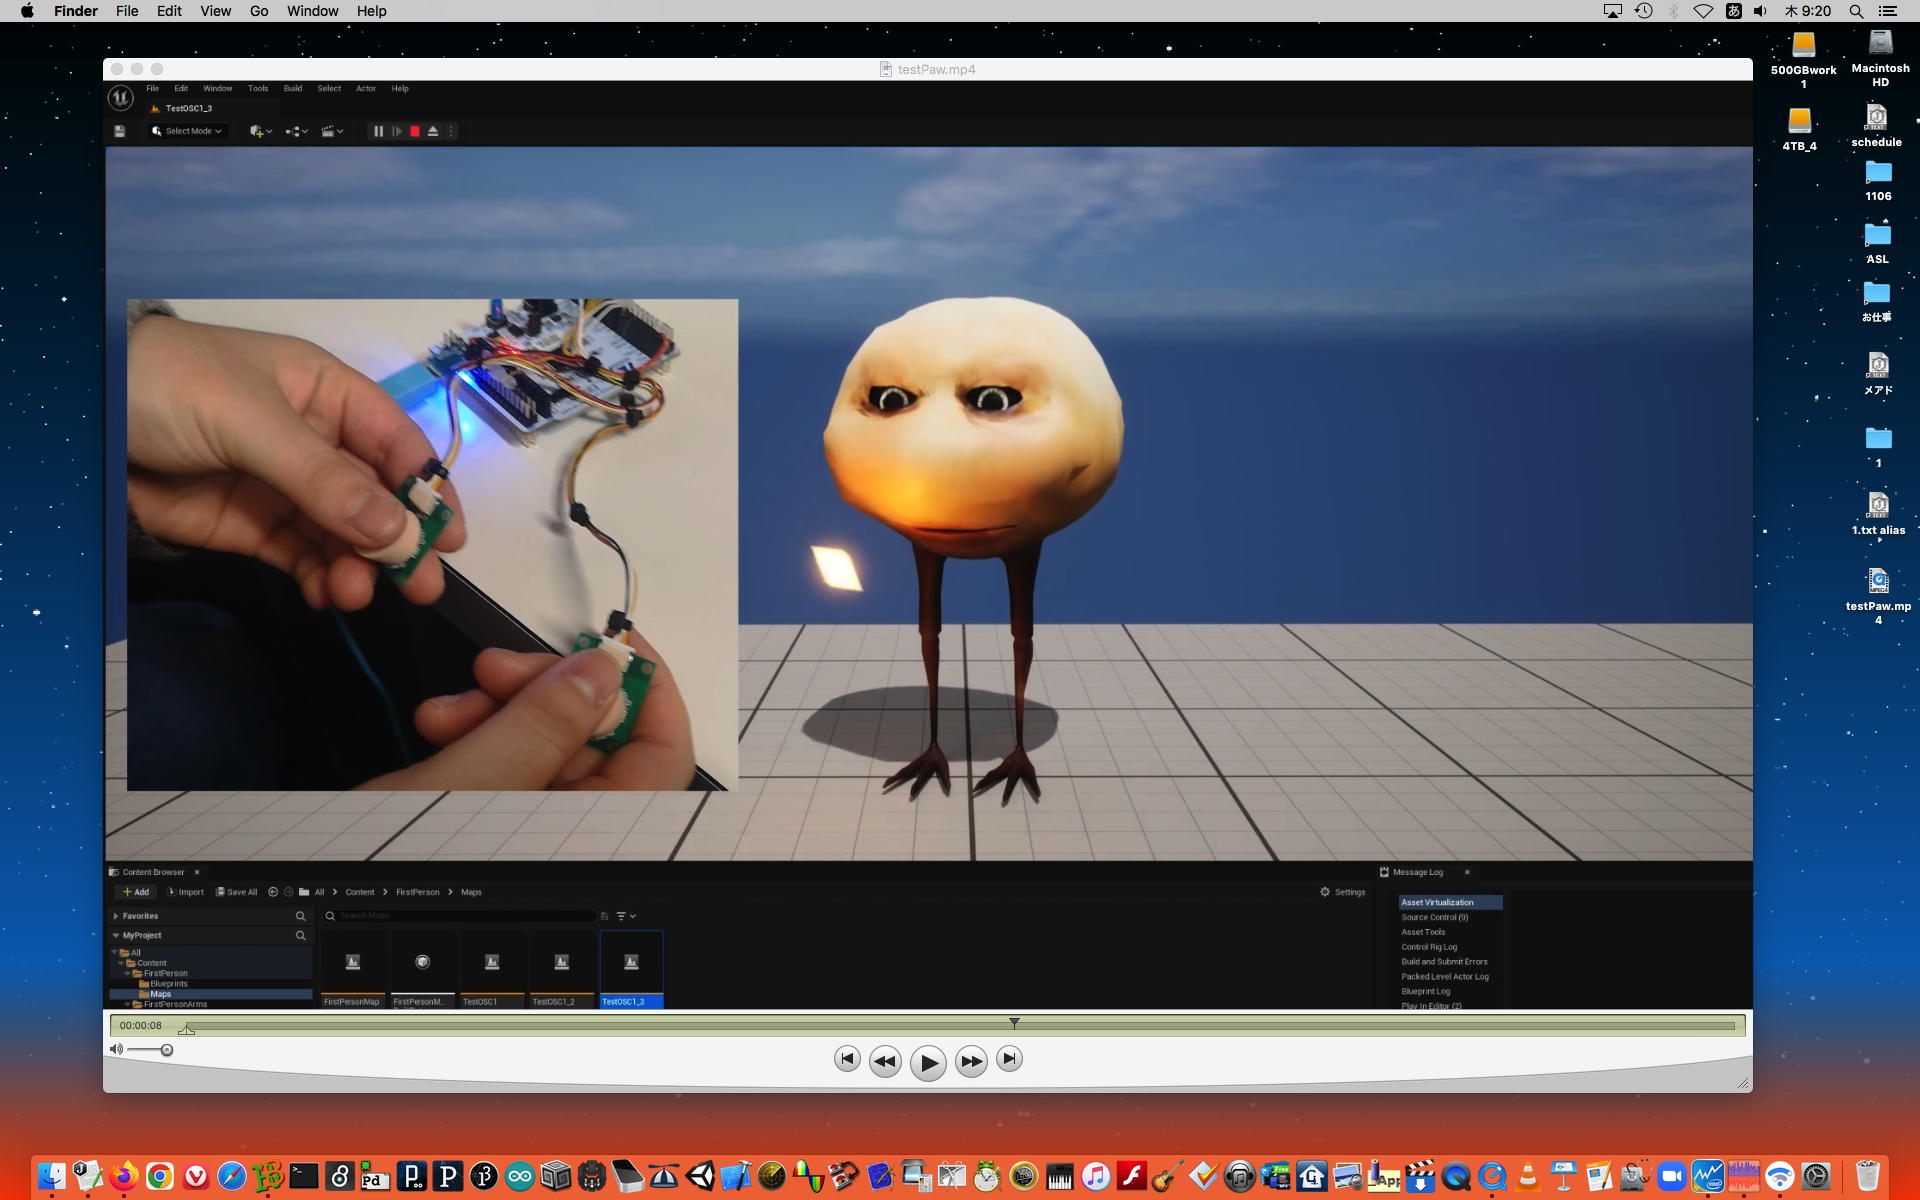Open the Finder Go menu
This screenshot has height=1200, width=1920.
pyautogui.click(x=259, y=11)
